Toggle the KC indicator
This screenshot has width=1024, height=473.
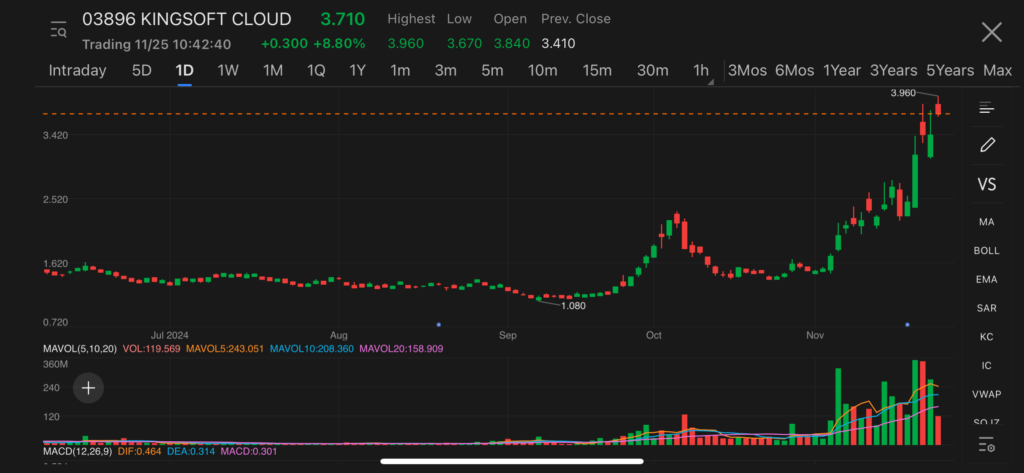click(986, 337)
